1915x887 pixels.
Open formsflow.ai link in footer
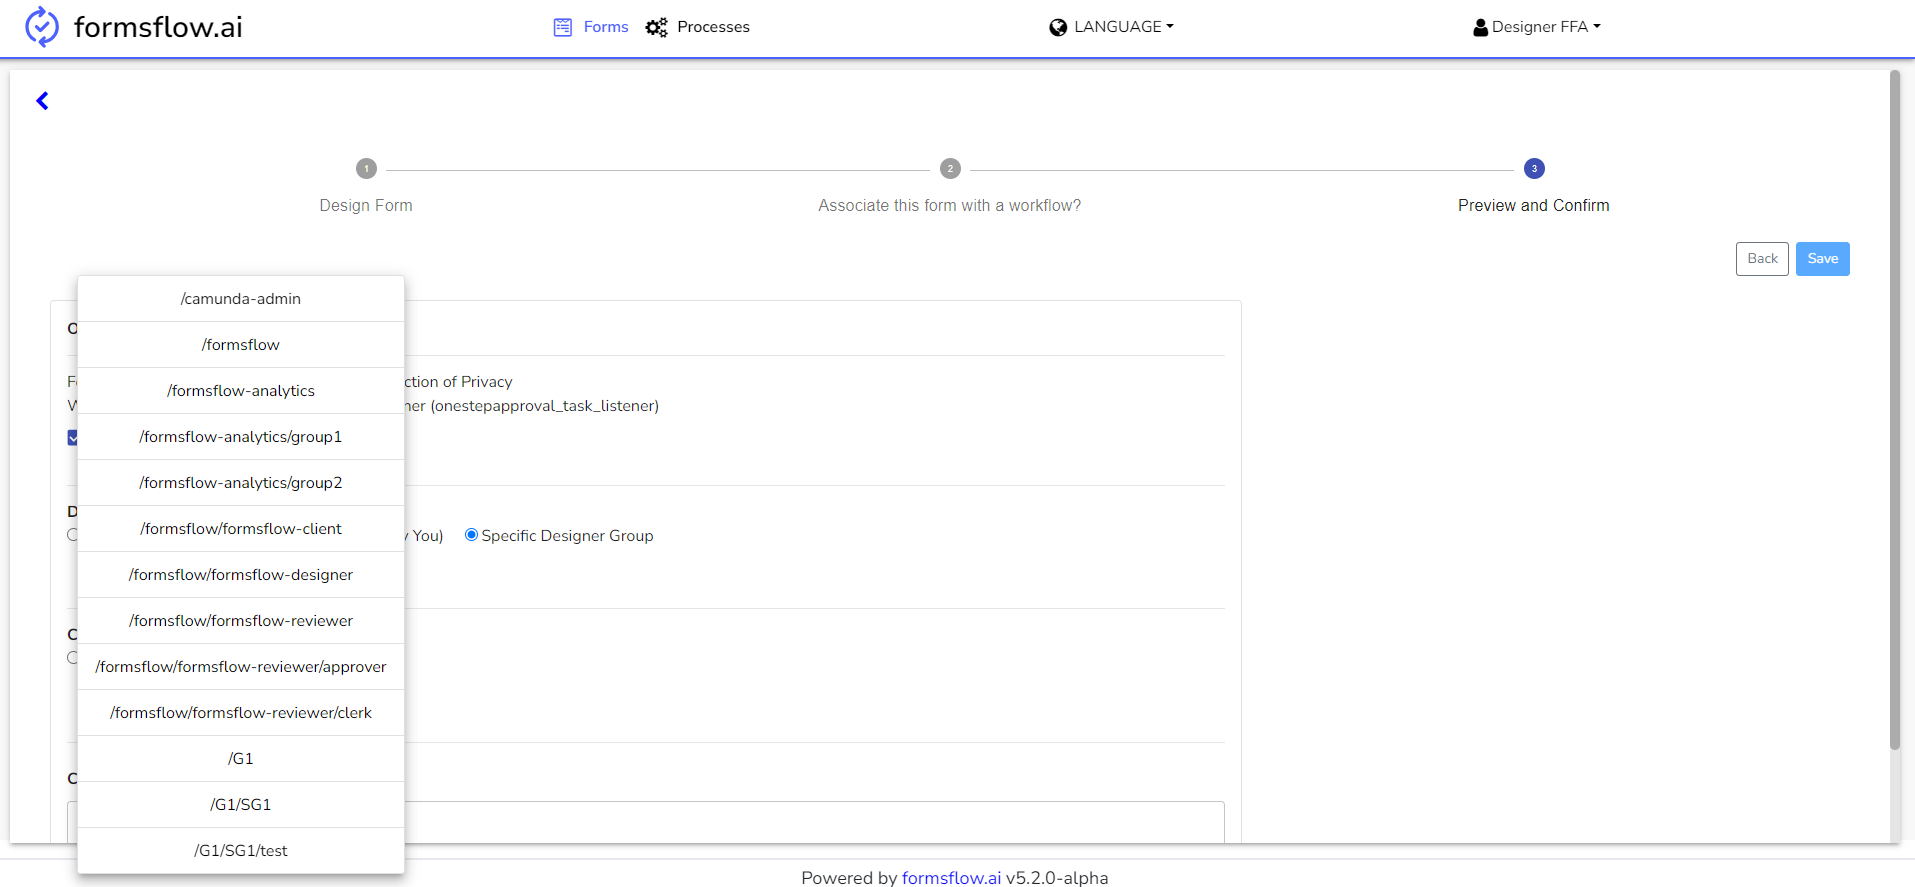[951, 878]
